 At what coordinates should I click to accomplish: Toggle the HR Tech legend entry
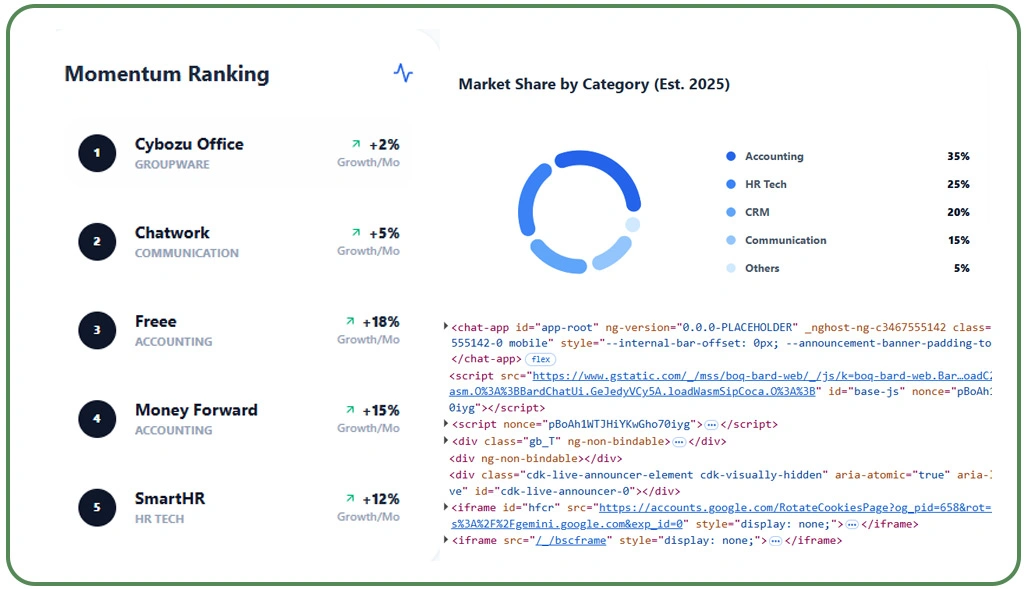(x=732, y=184)
